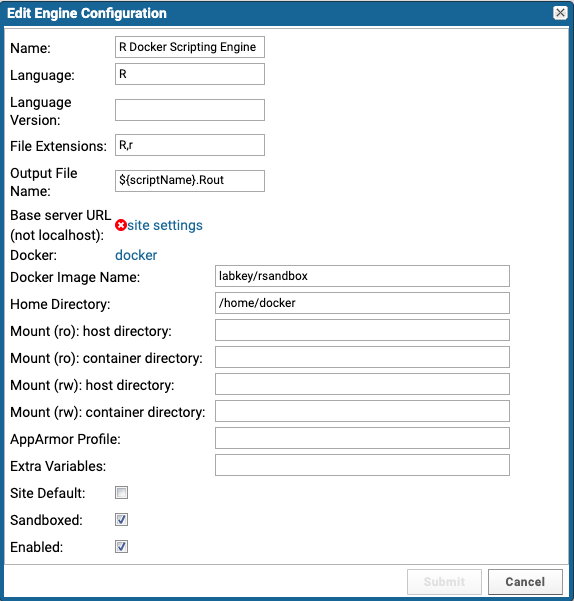Click the "Docker:" label
The height and width of the screenshot is (601, 574).
(33, 255)
